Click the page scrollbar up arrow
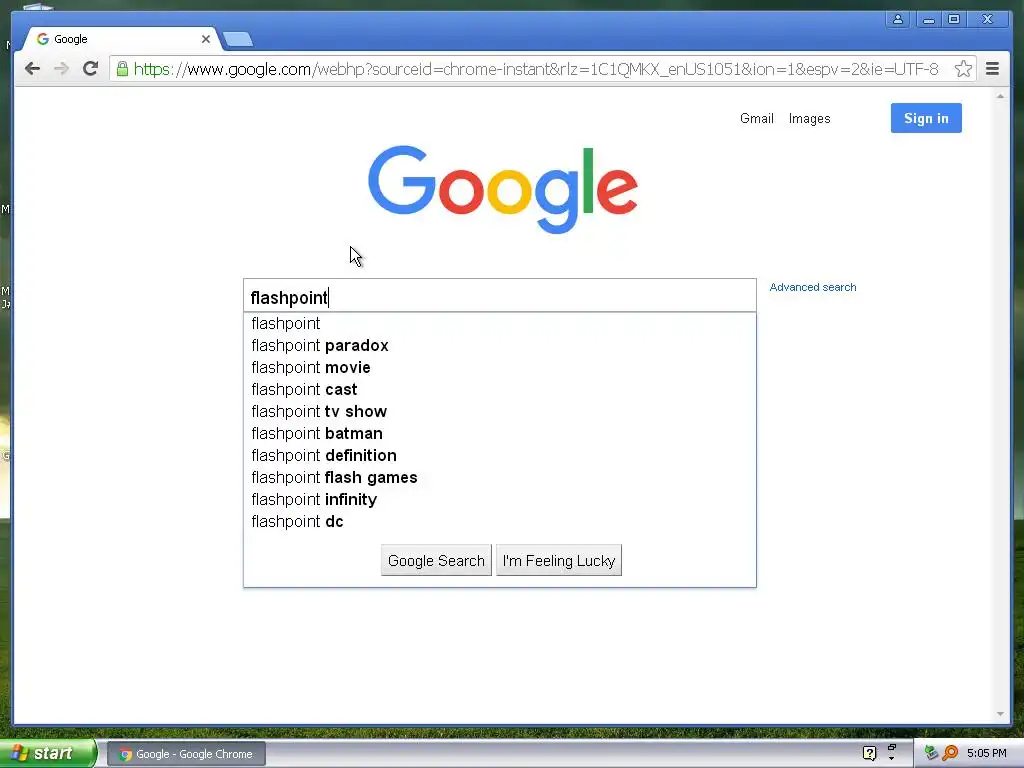 pyautogui.click(x=1000, y=96)
